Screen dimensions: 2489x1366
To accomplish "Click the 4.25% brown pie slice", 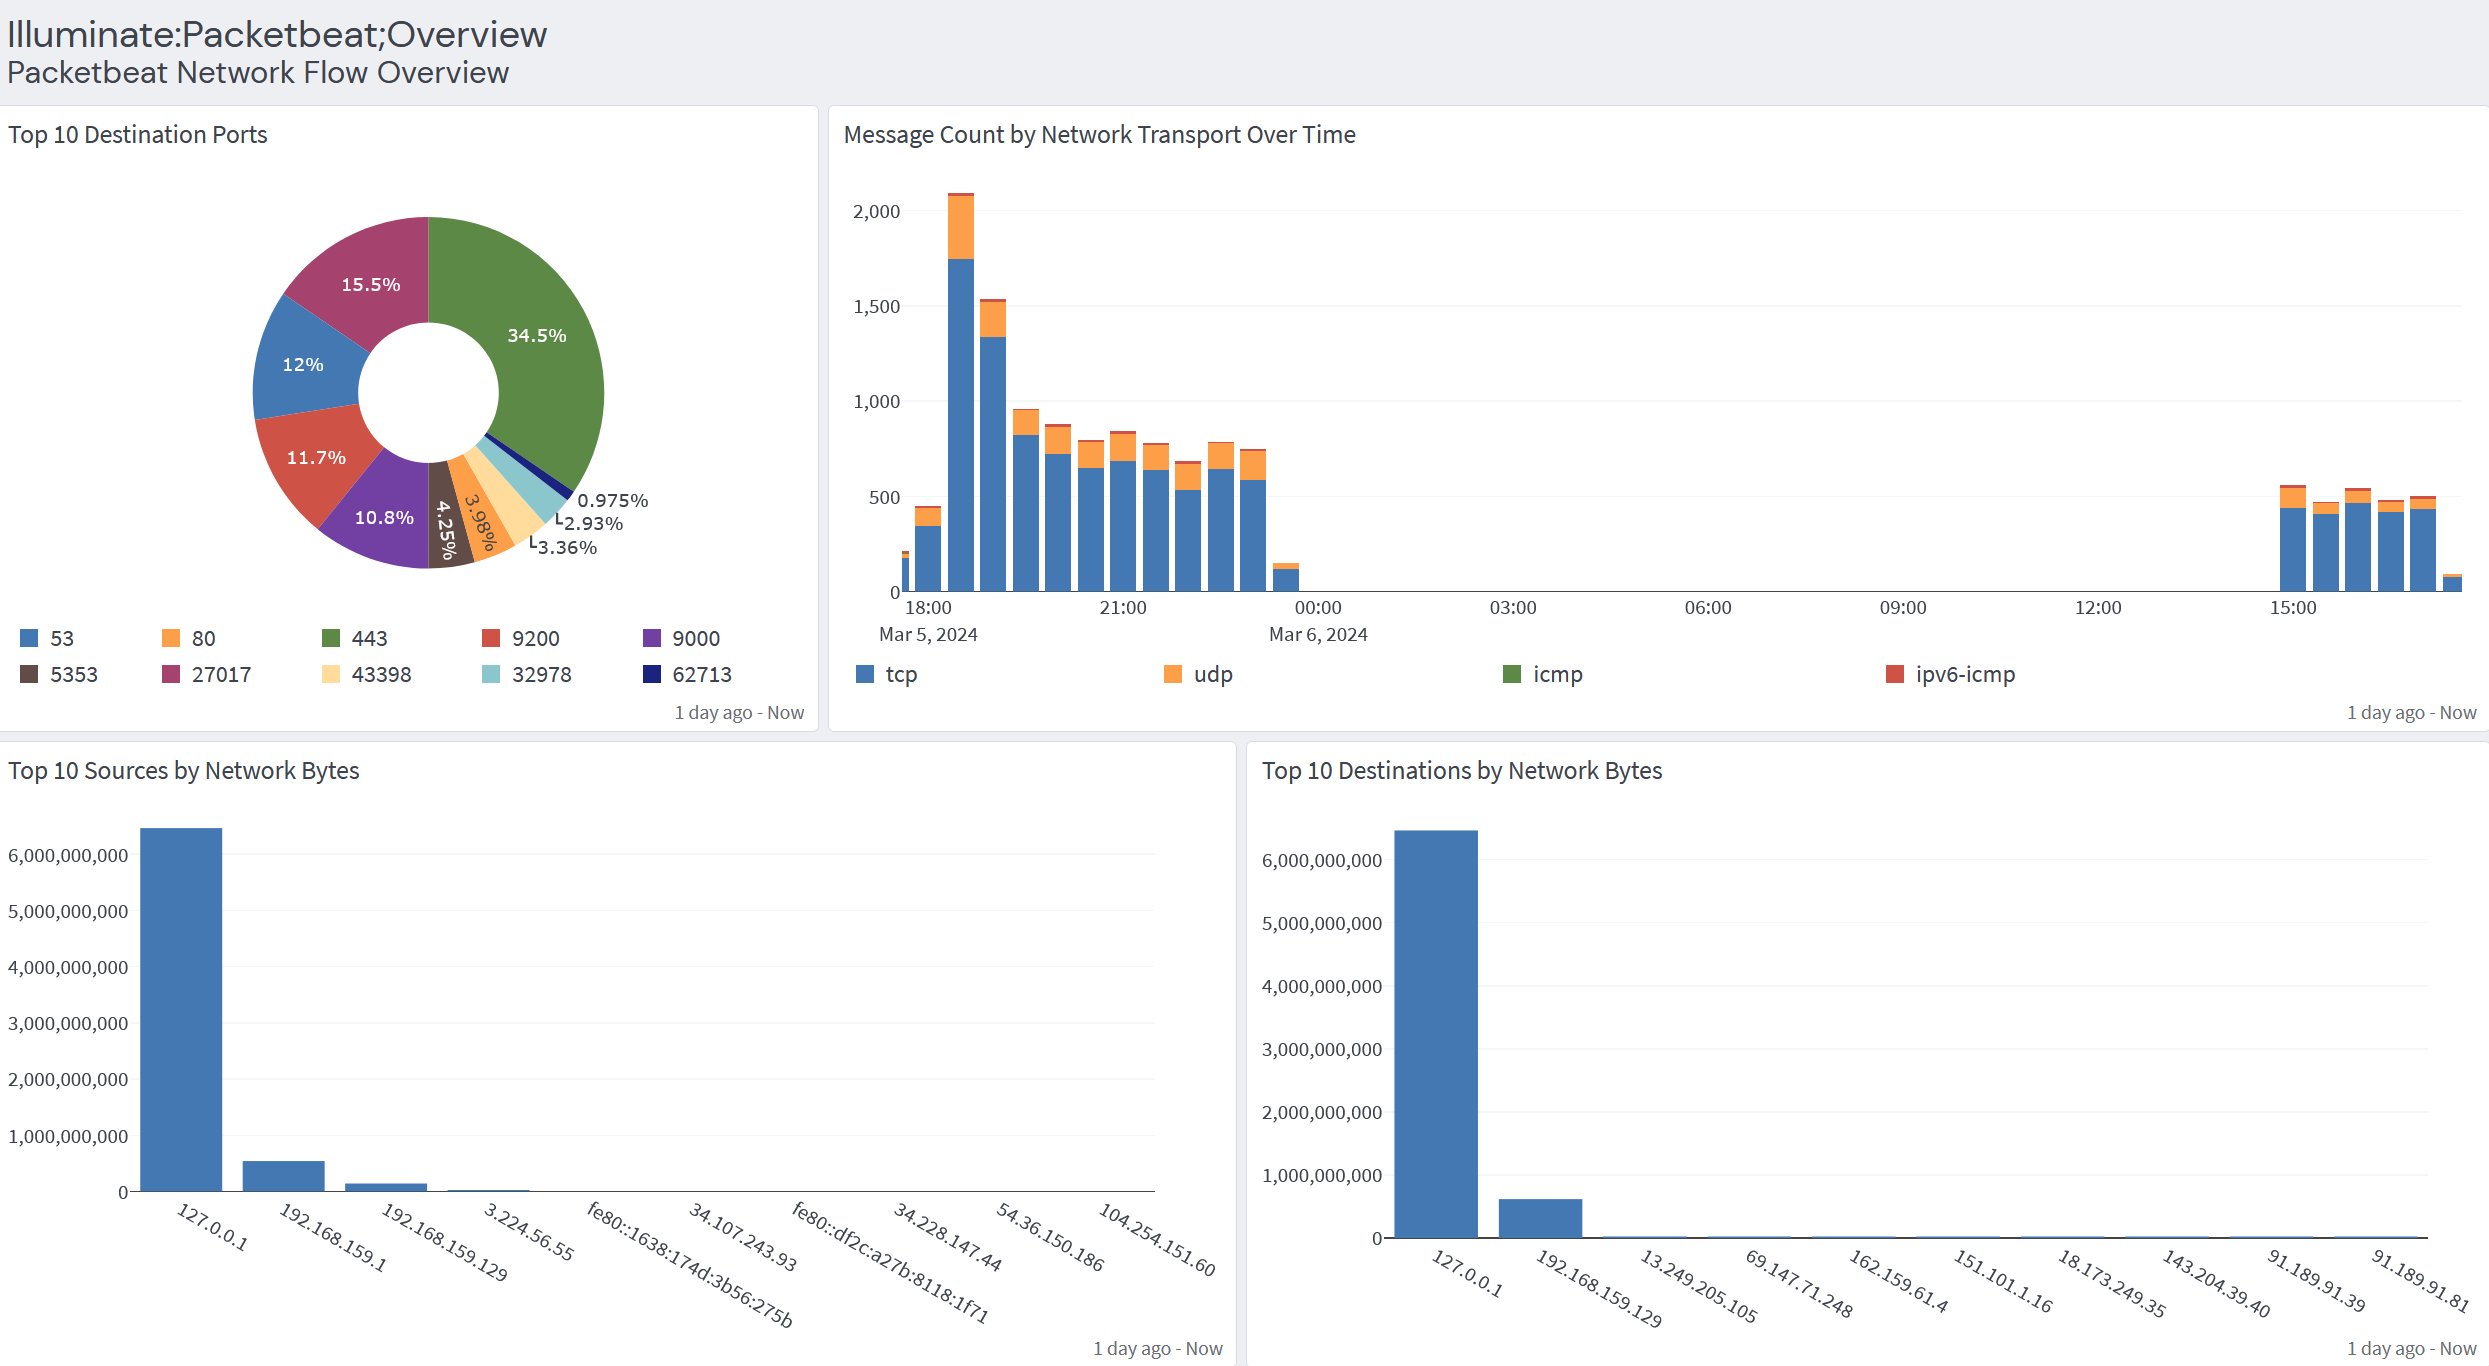I will tap(448, 528).
